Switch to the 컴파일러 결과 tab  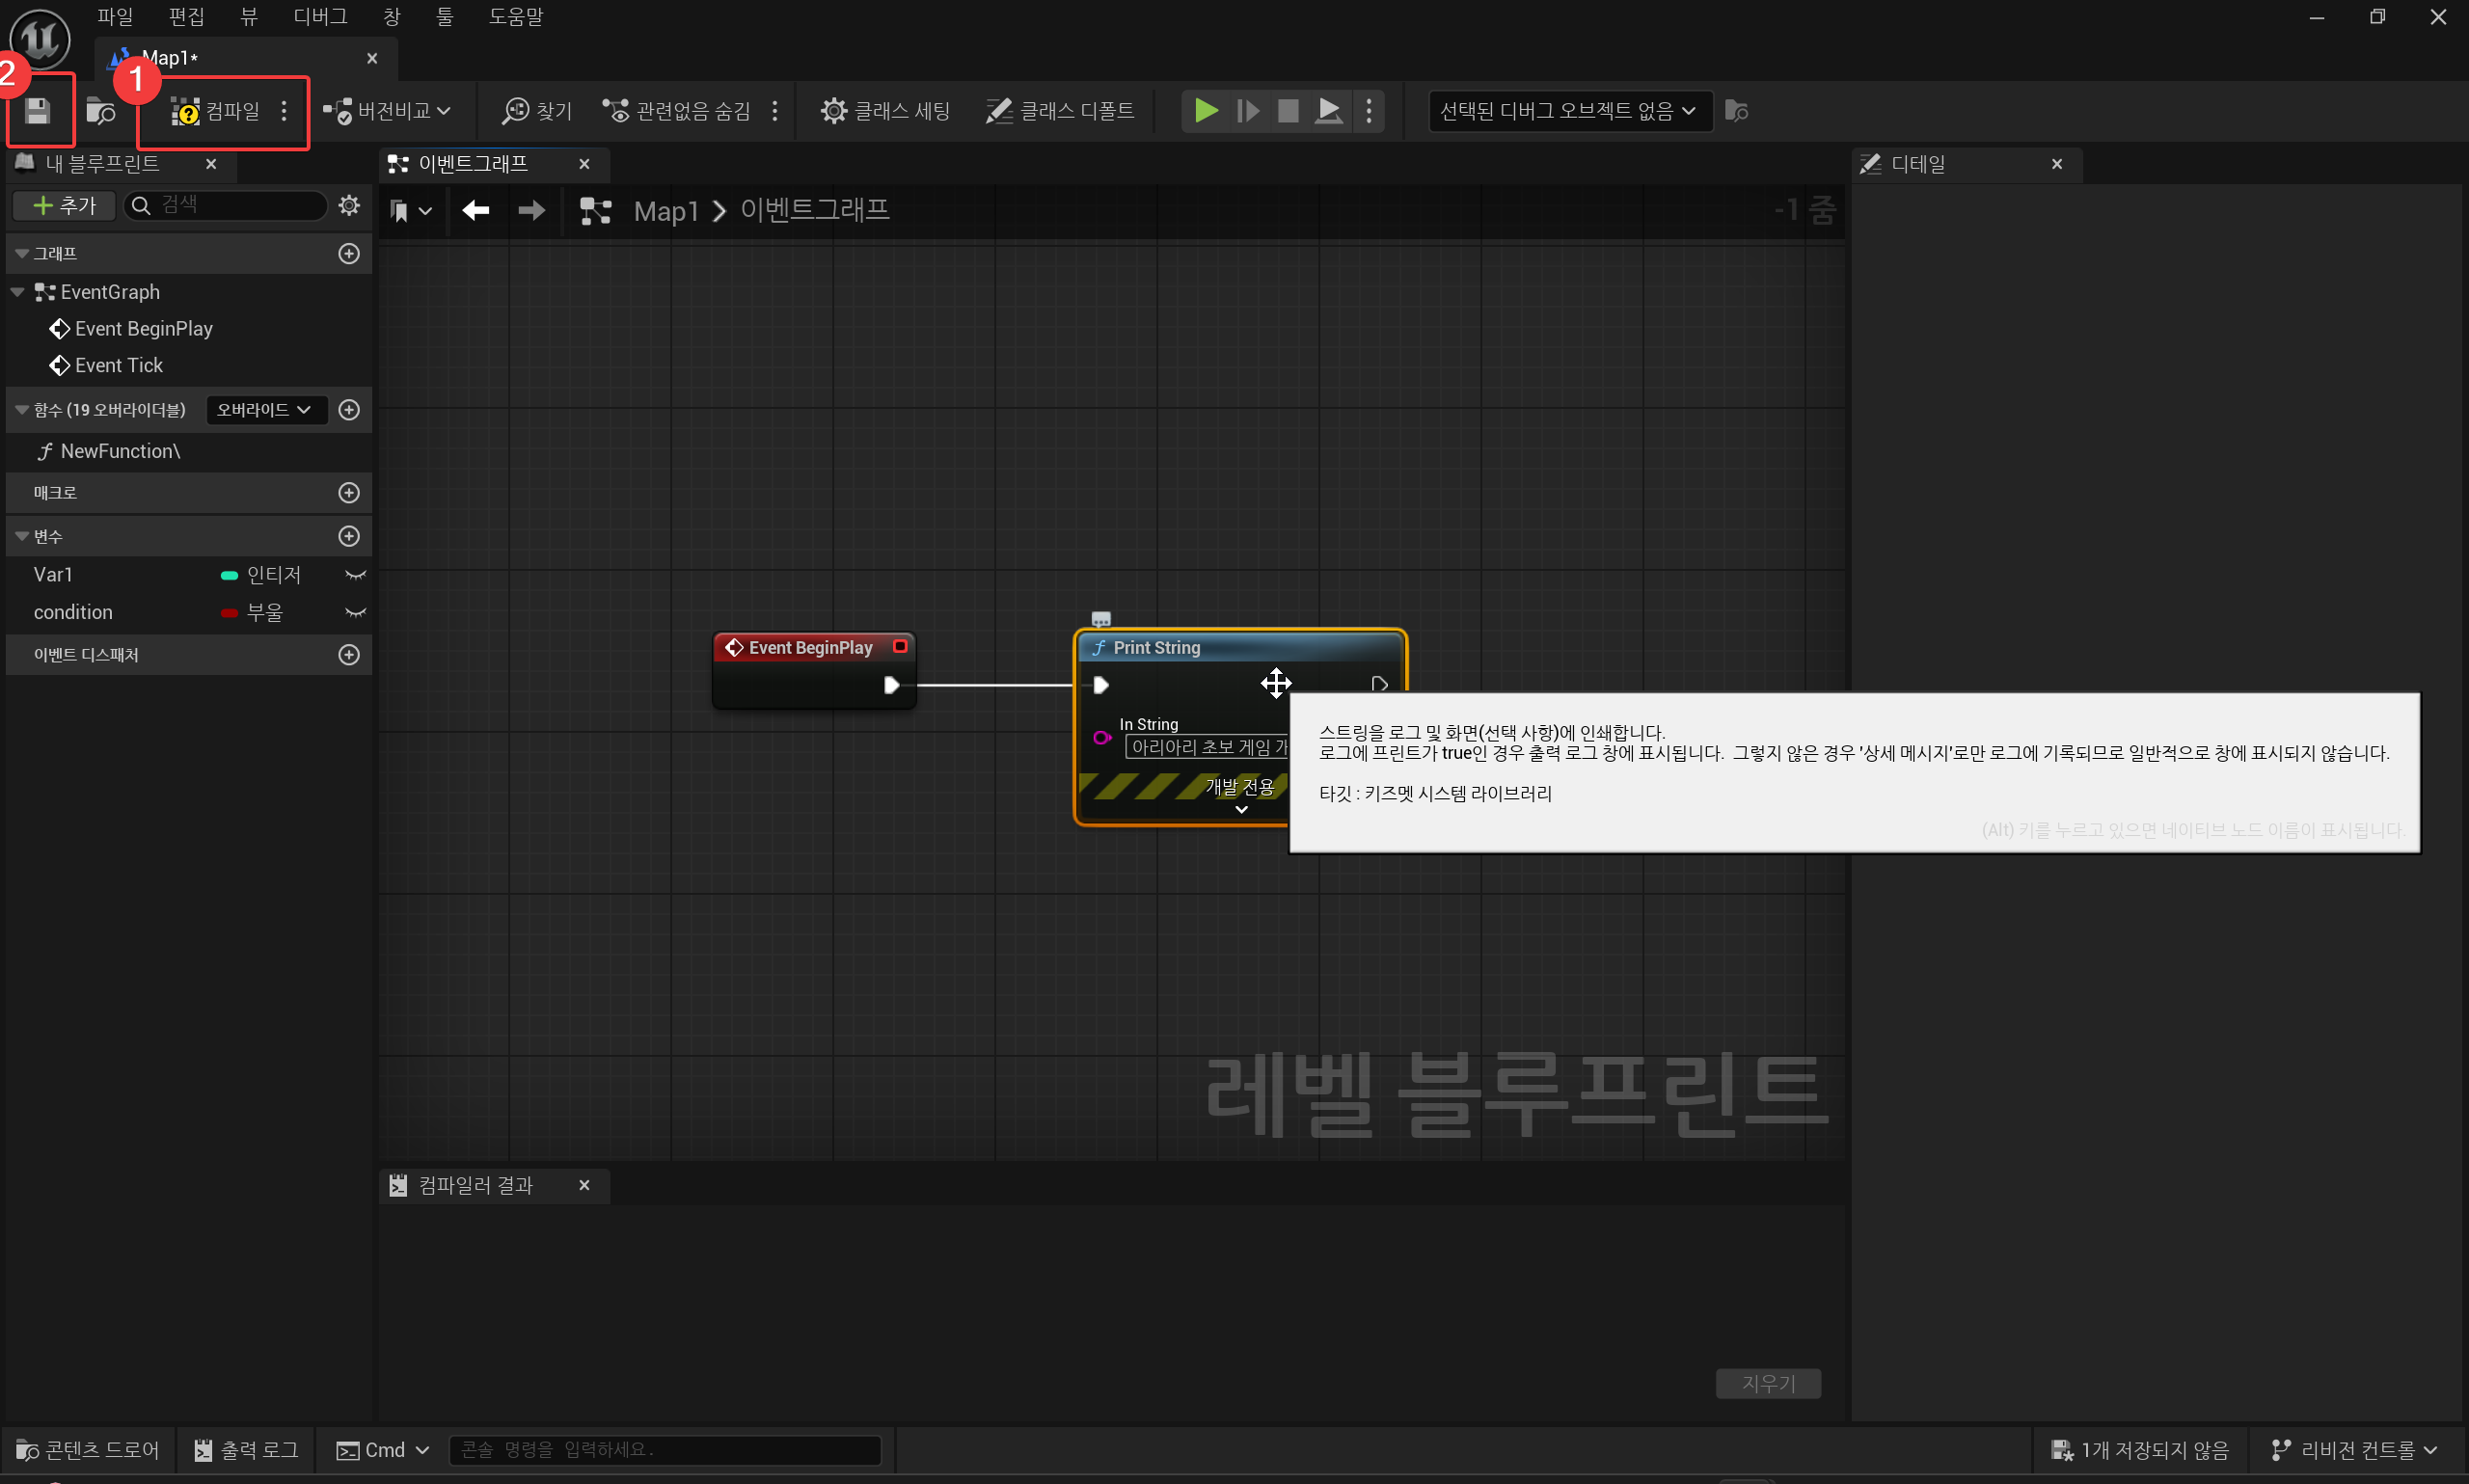(x=475, y=1185)
